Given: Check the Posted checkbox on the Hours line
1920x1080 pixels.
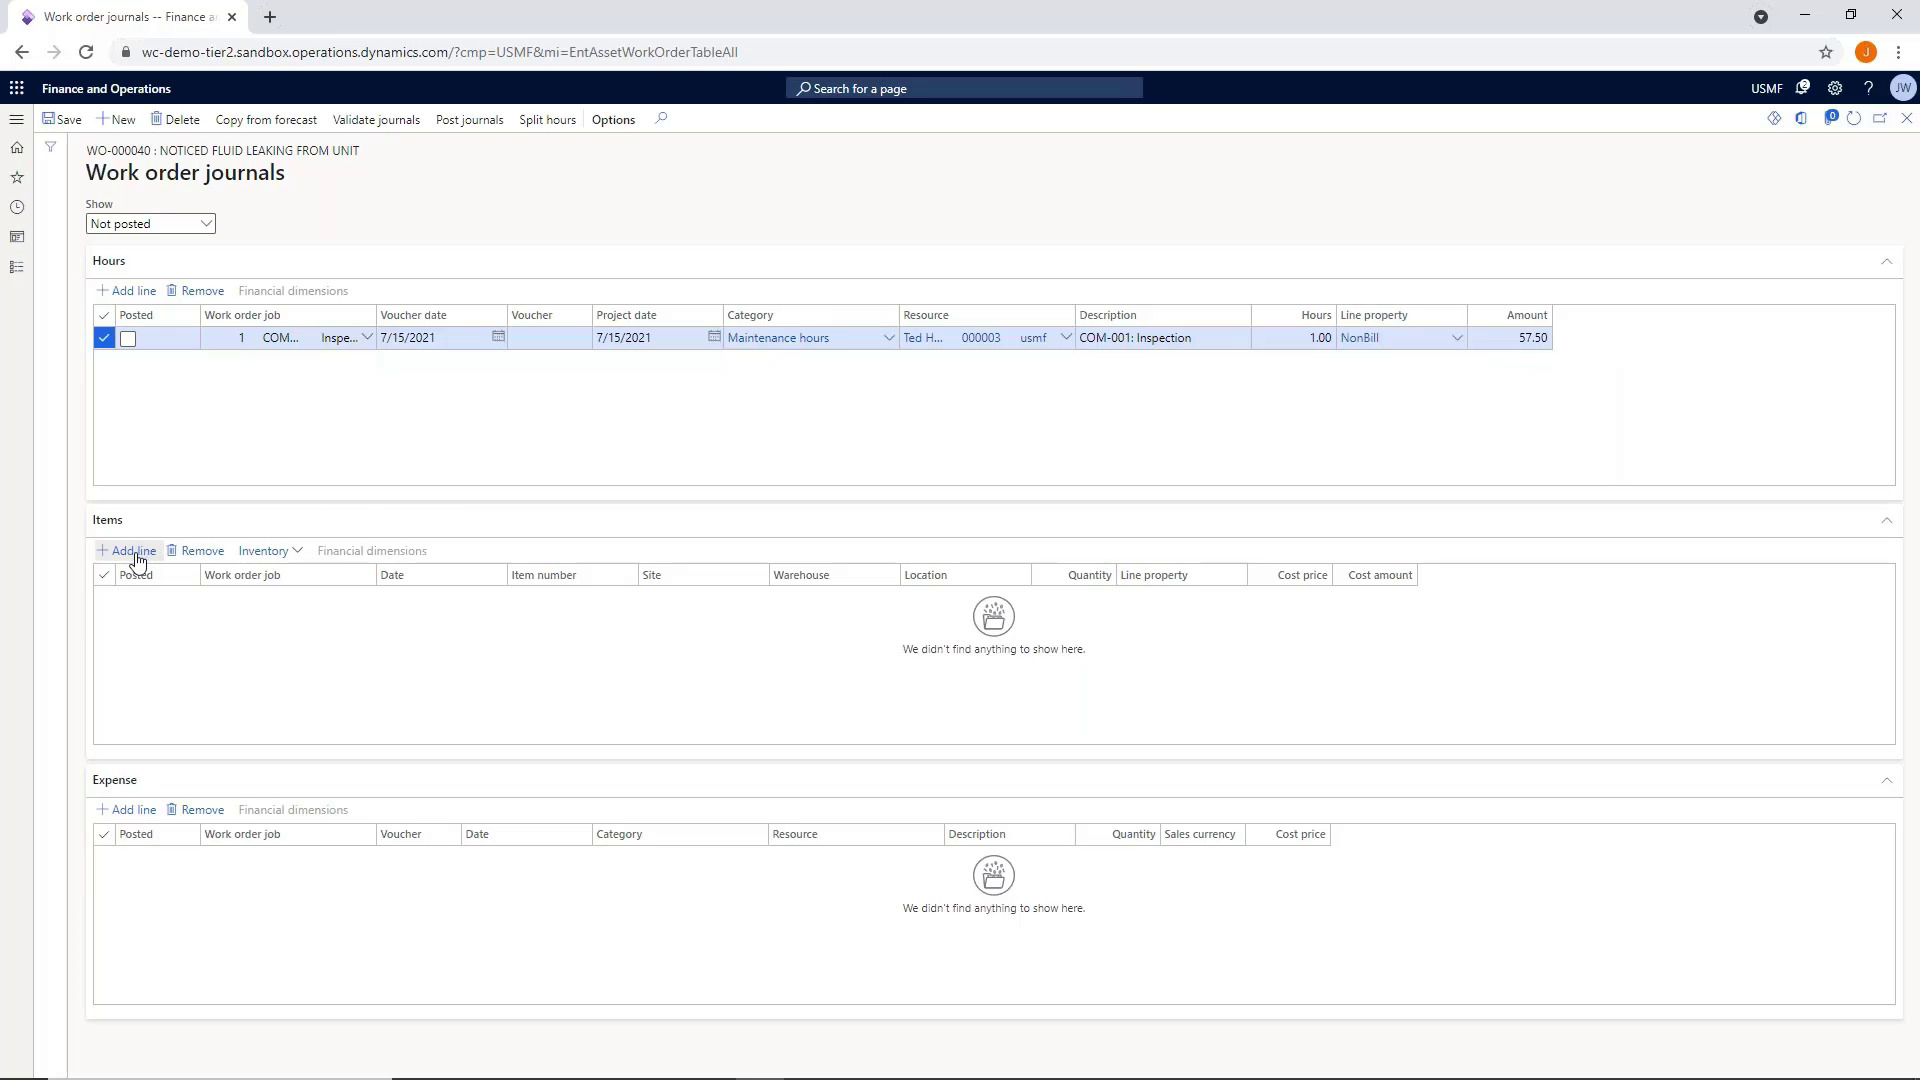Looking at the screenshot, I should [128, 339].
